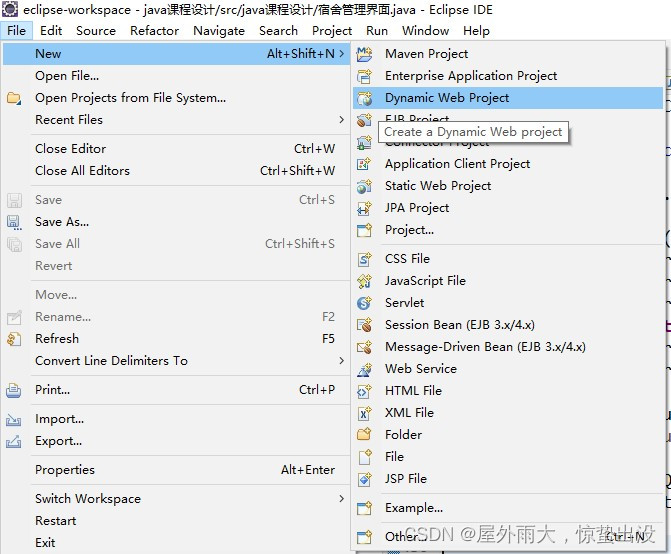Open the Search menu
The width and height of the screenshot is (671, 554).
coord(278,31)
